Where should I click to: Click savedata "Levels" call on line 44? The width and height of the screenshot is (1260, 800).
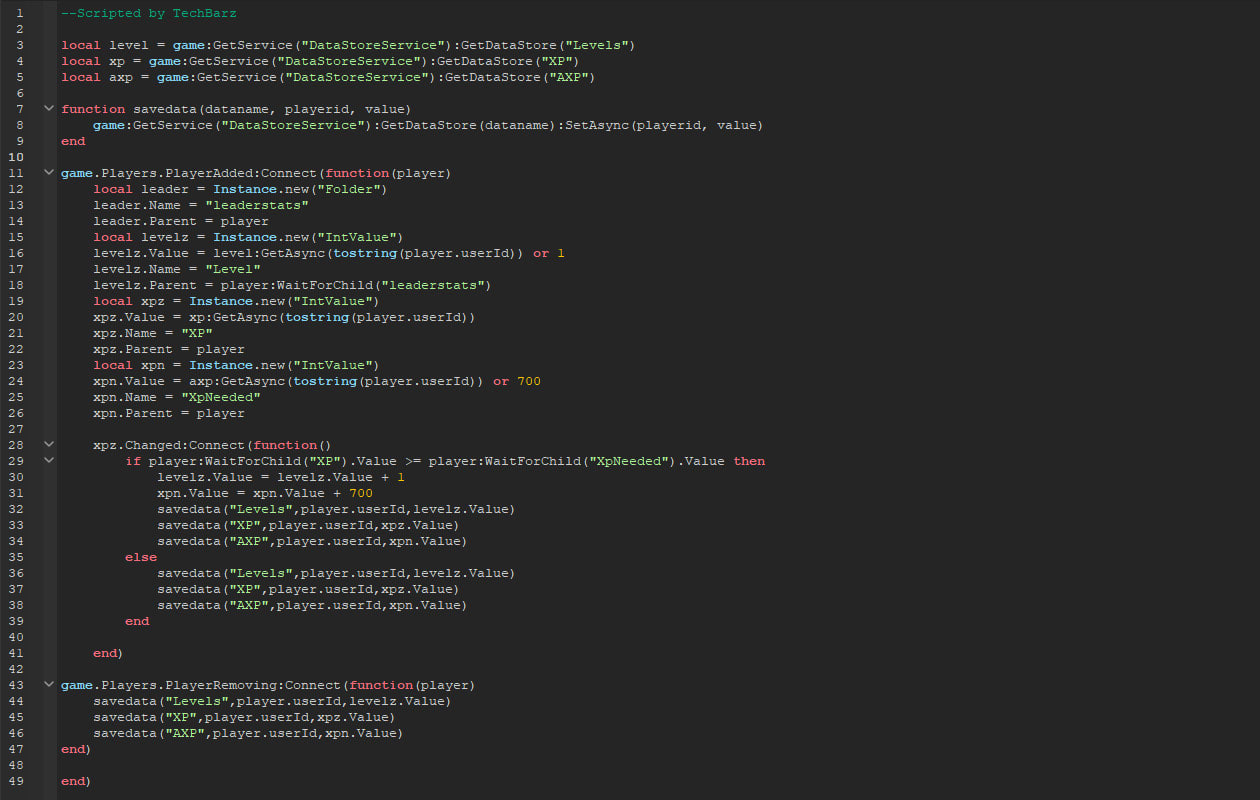272,702
